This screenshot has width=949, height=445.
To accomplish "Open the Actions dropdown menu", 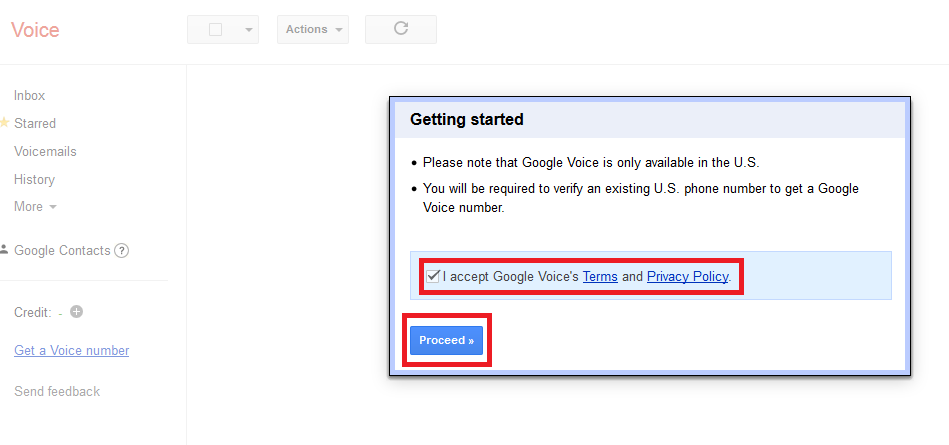I will tap(312, 30).
